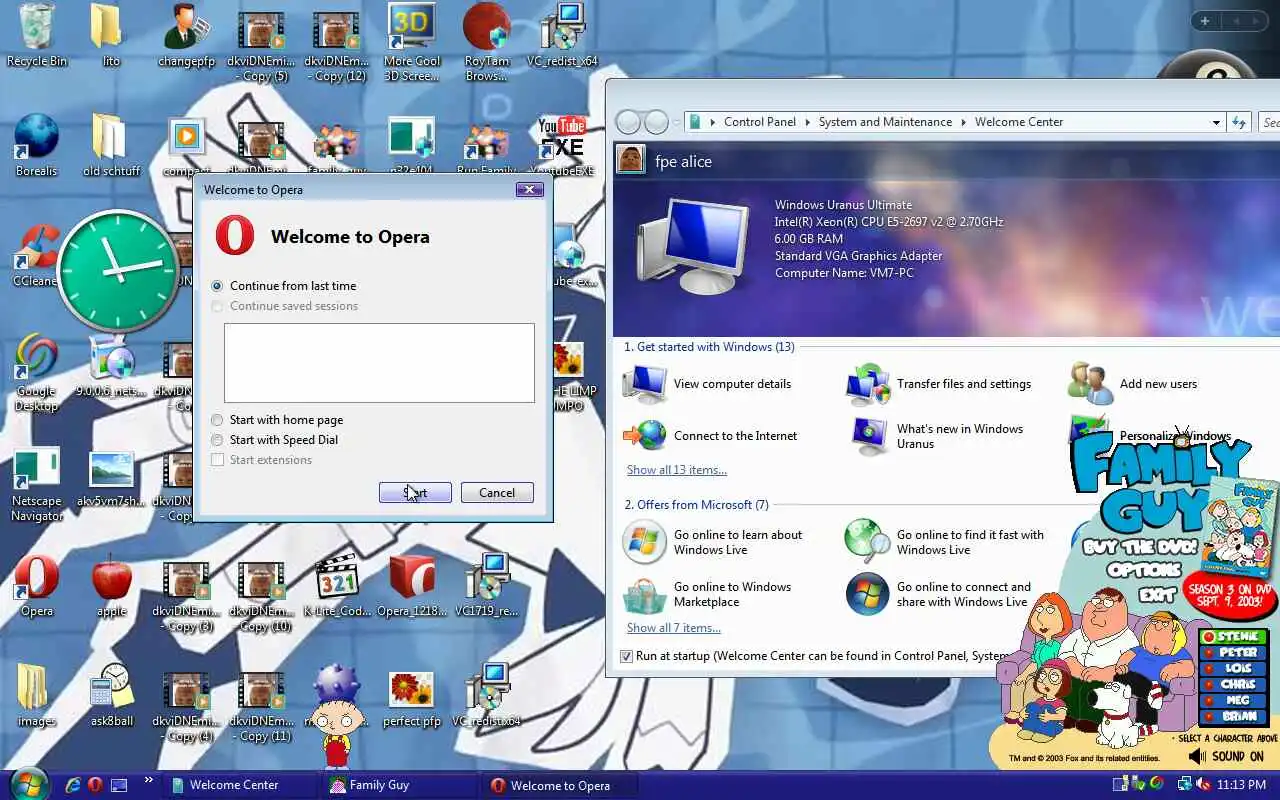Viewport: 1280px width, 800px height.
Task: Expand arrow after Control Panel breadcrumb
Action: (x=808, y=122)
